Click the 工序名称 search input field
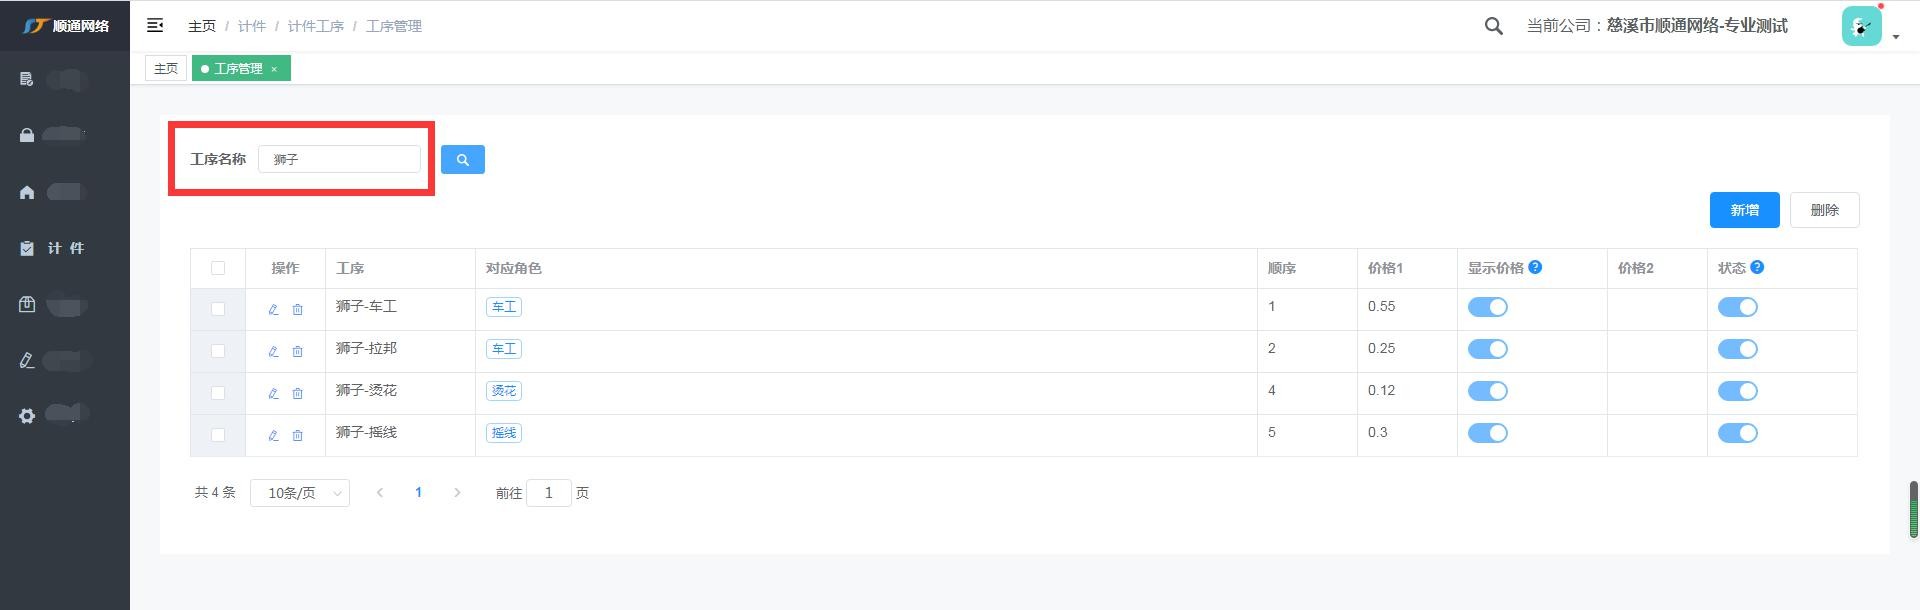Viewport: 1920px width, 610px height. [x=340, y=159]
